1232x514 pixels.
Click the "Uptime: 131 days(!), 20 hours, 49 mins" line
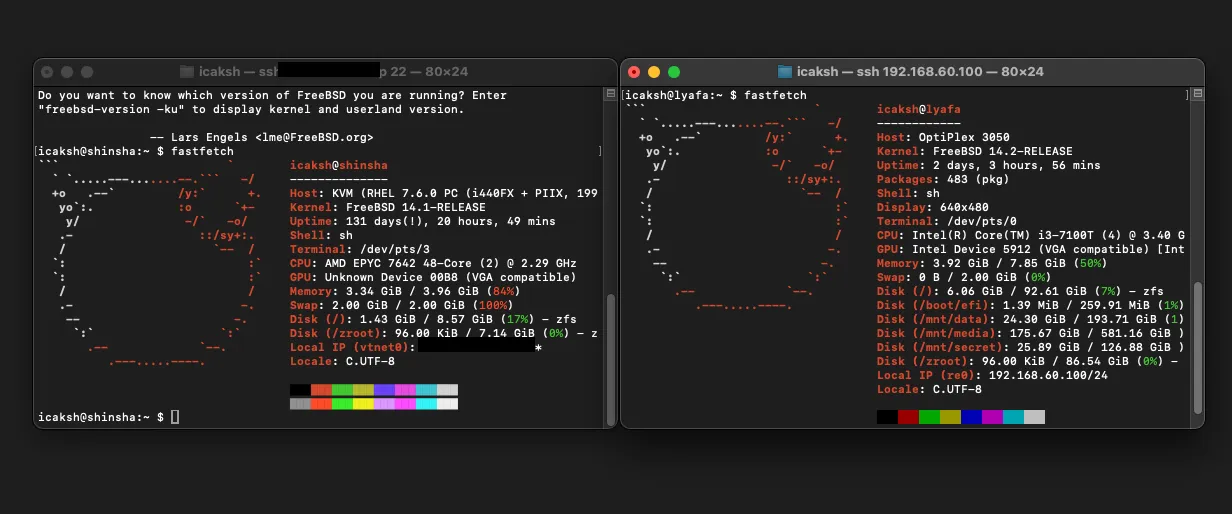tap(423, 221)
